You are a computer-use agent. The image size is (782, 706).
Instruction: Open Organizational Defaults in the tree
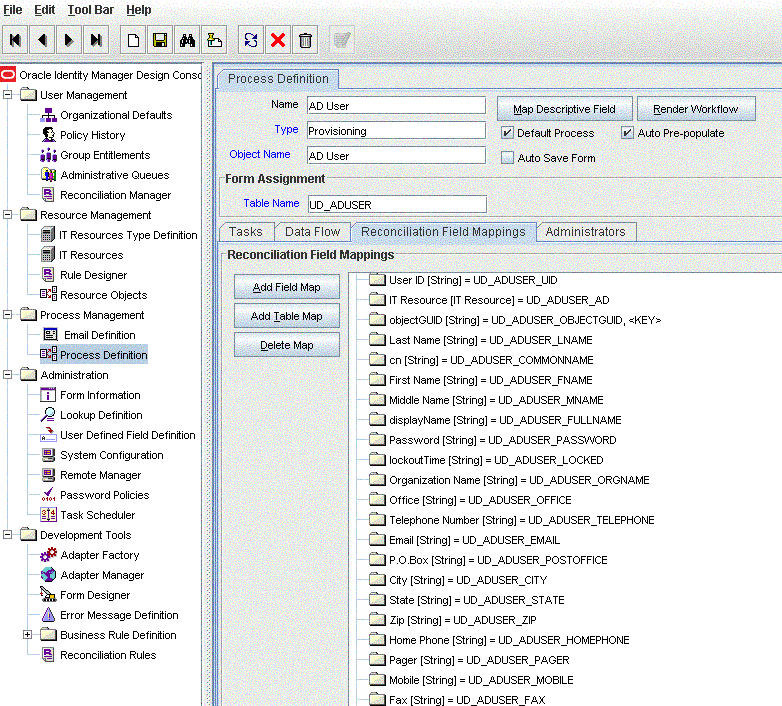point(116,115)
